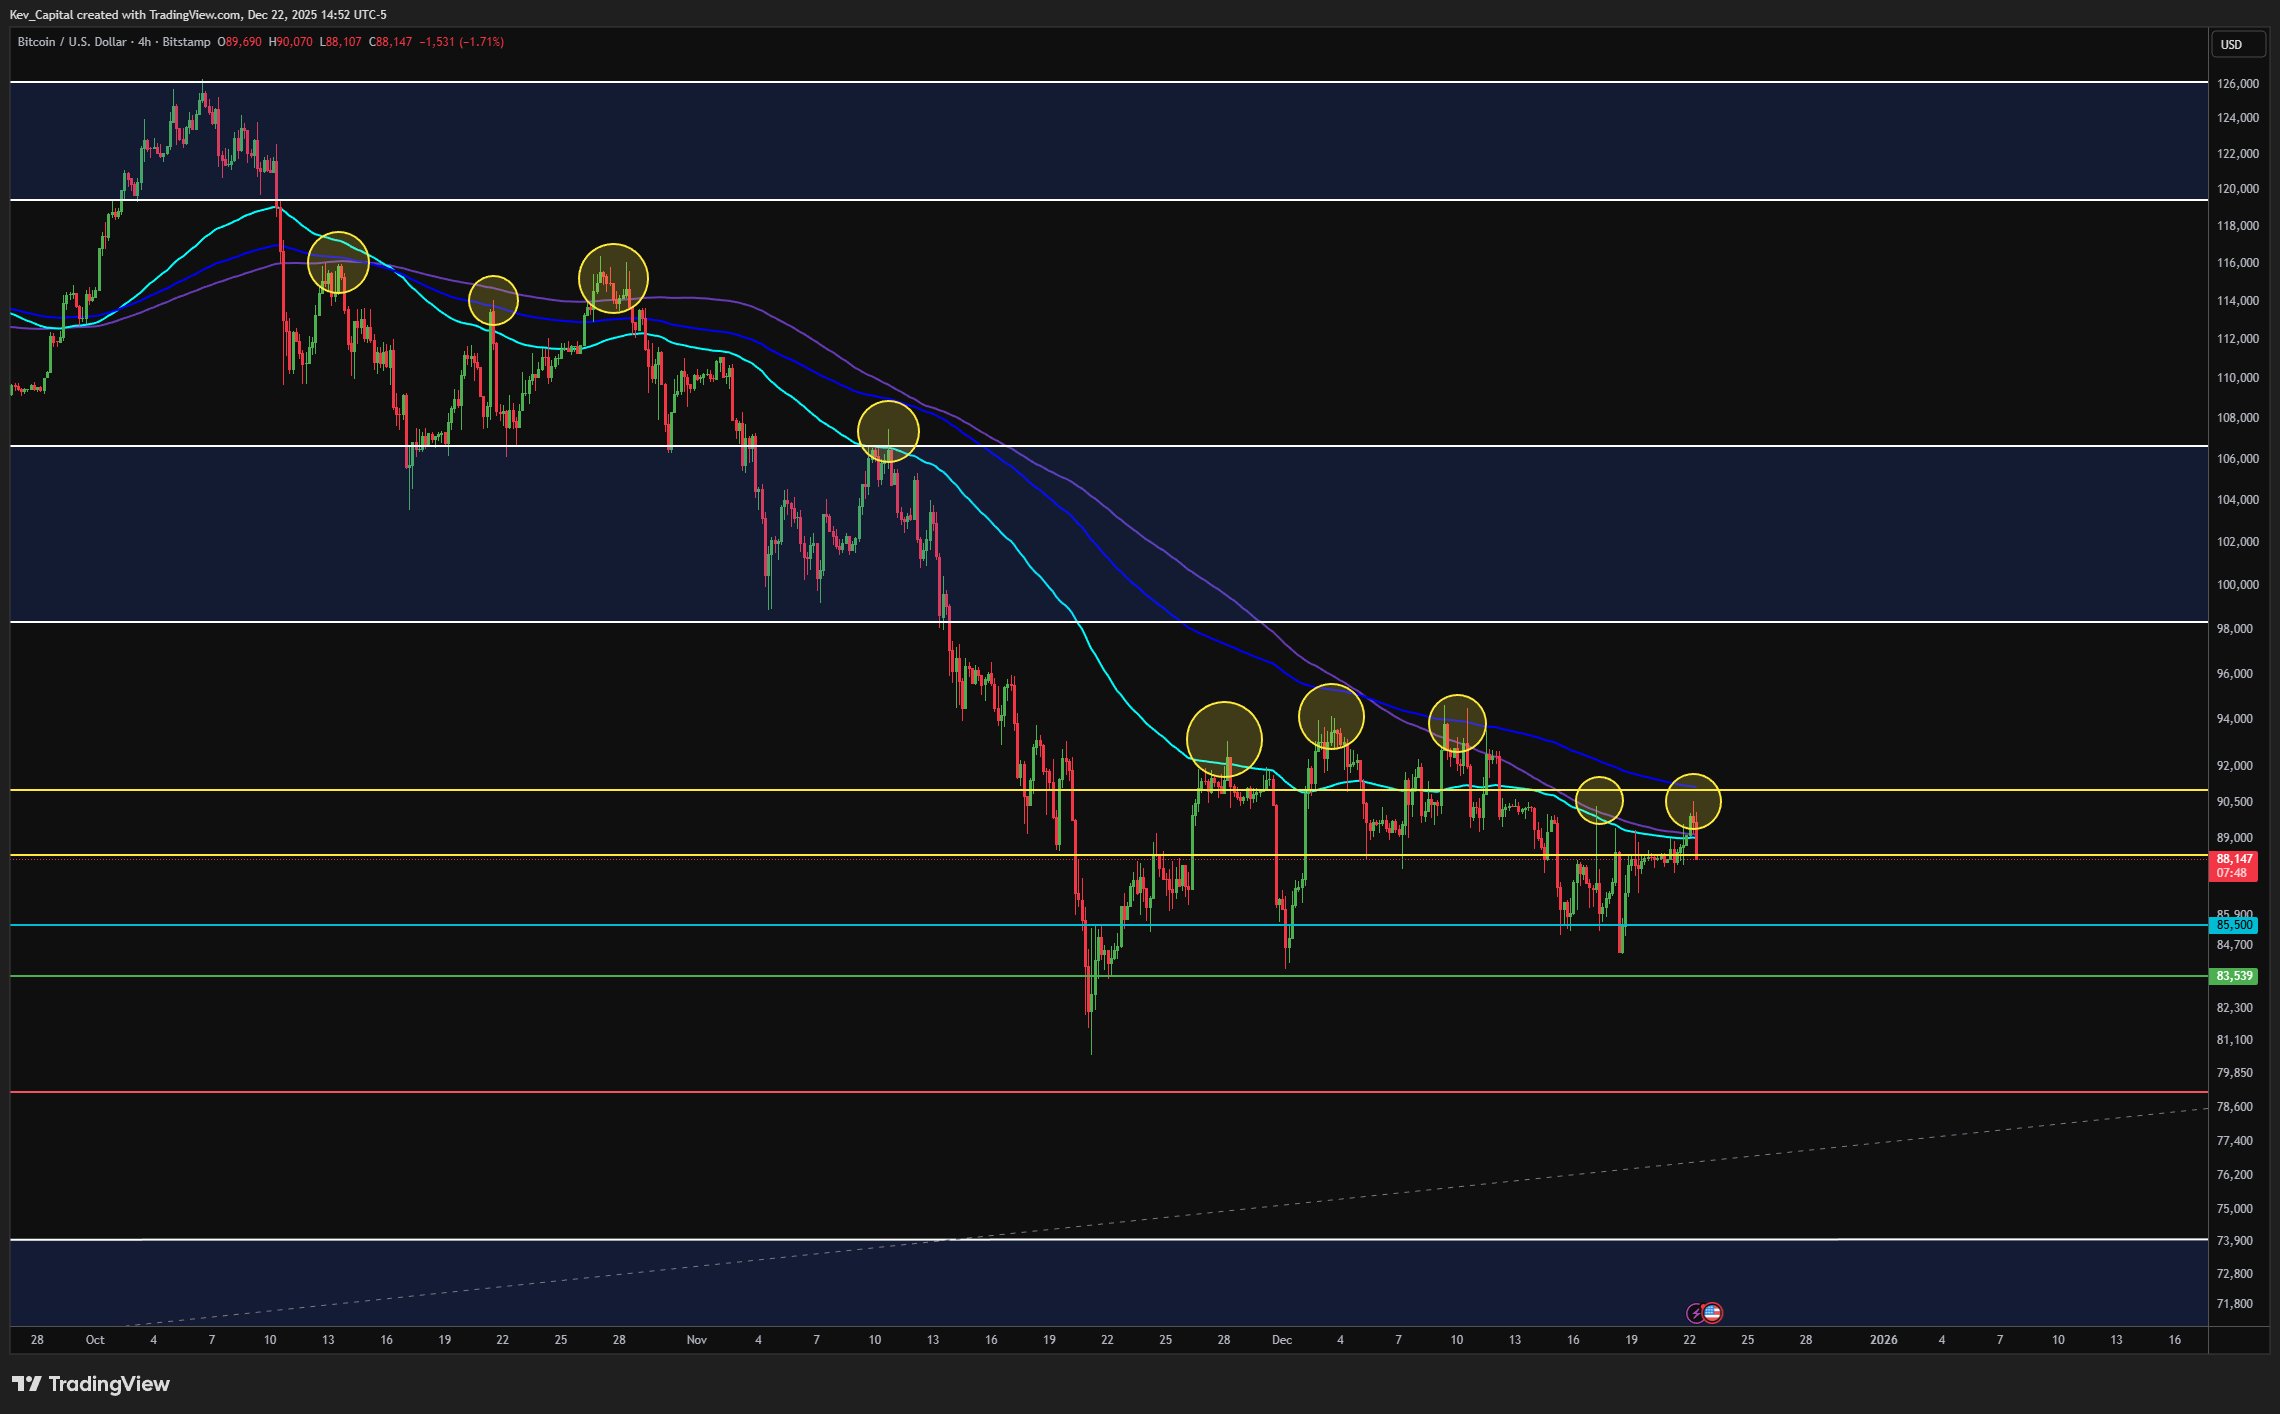Toggle the O89,690 open value readout
2280x1414 pixels.
point(239,42)
